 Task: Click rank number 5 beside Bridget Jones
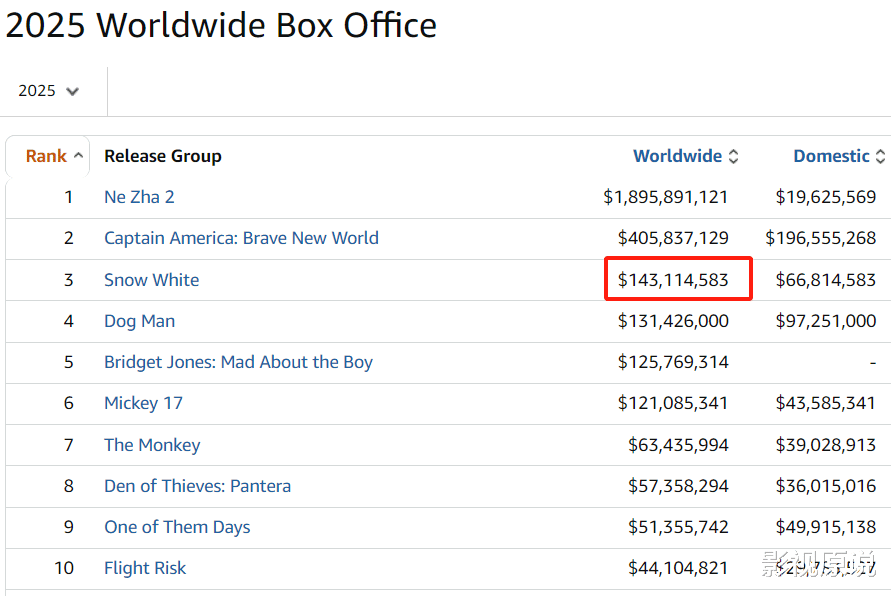click(69, 362)
